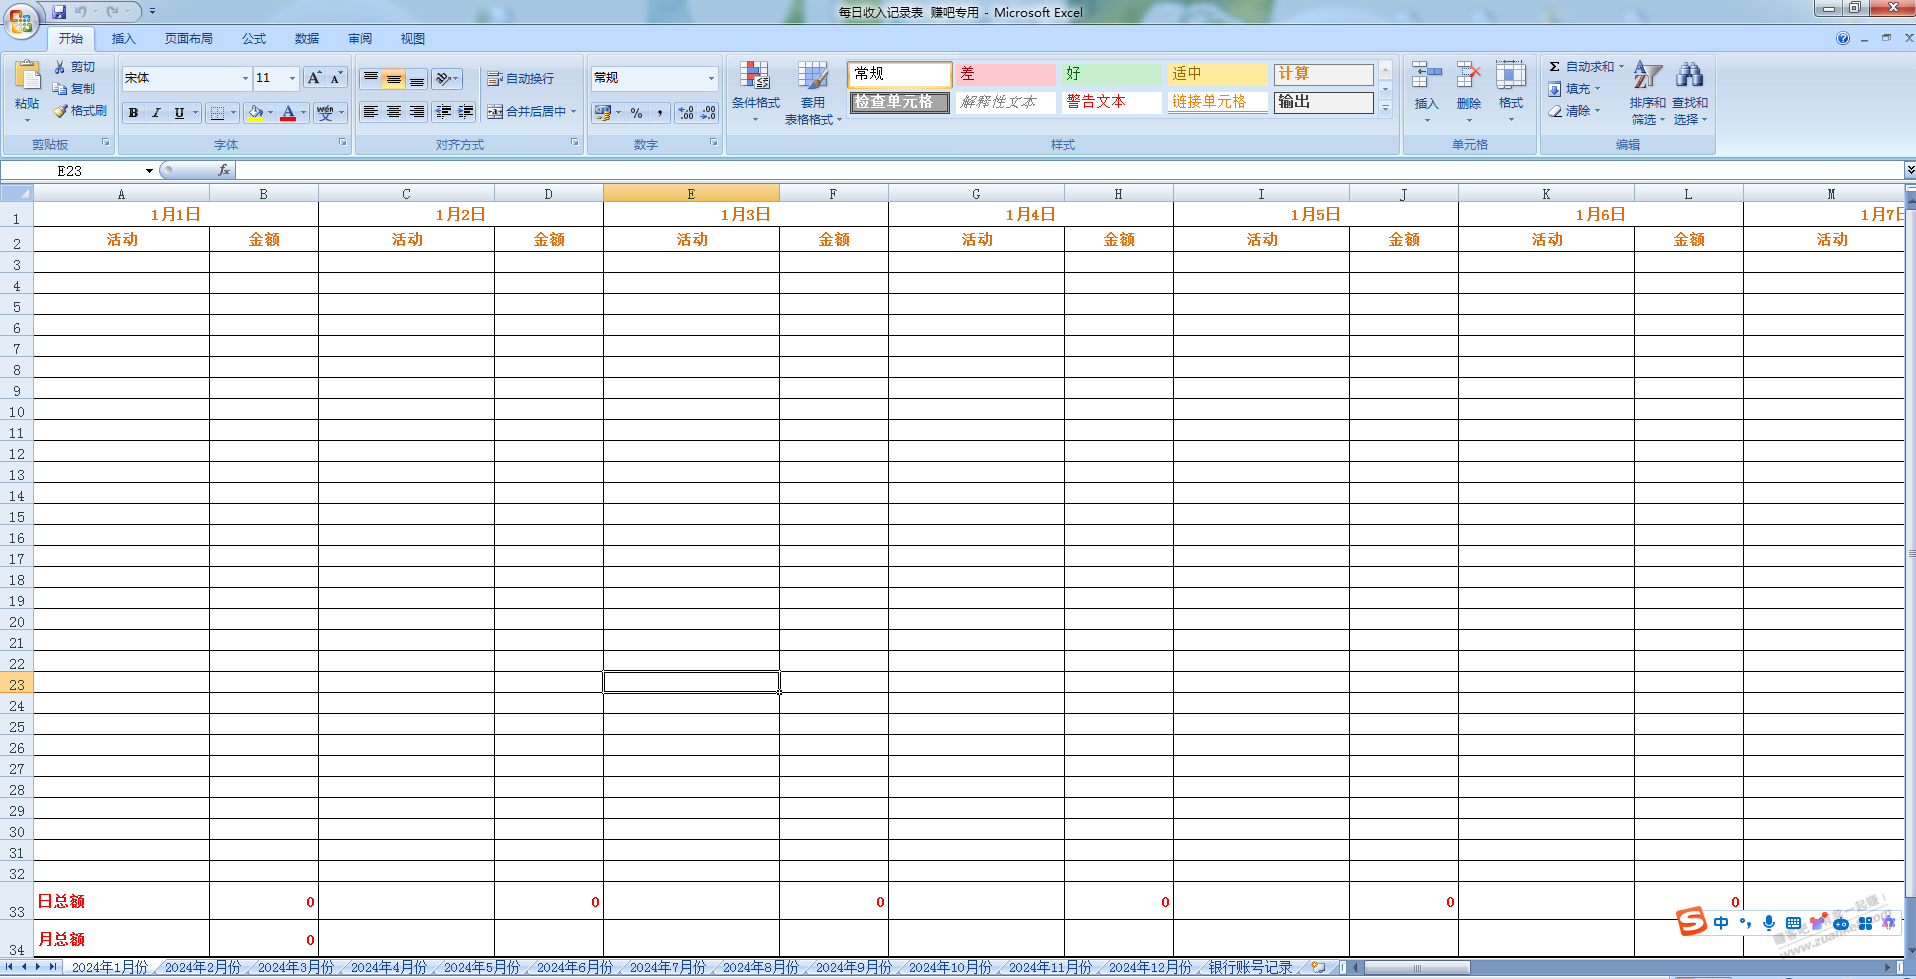The width and height of the screenshot is (1916, 979).
Task: Apply accounting number format
Action: (603, 113)
